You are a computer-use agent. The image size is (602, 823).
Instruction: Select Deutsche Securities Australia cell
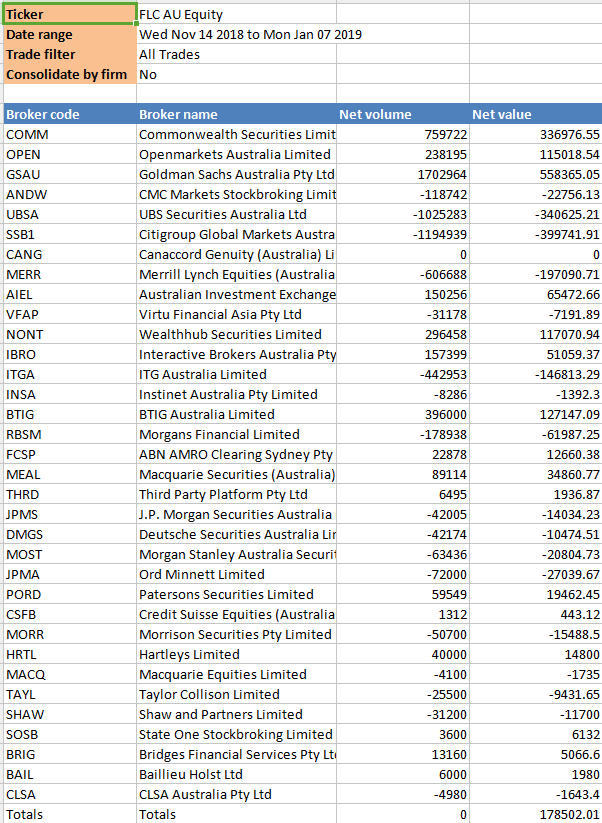coord(236,534)
